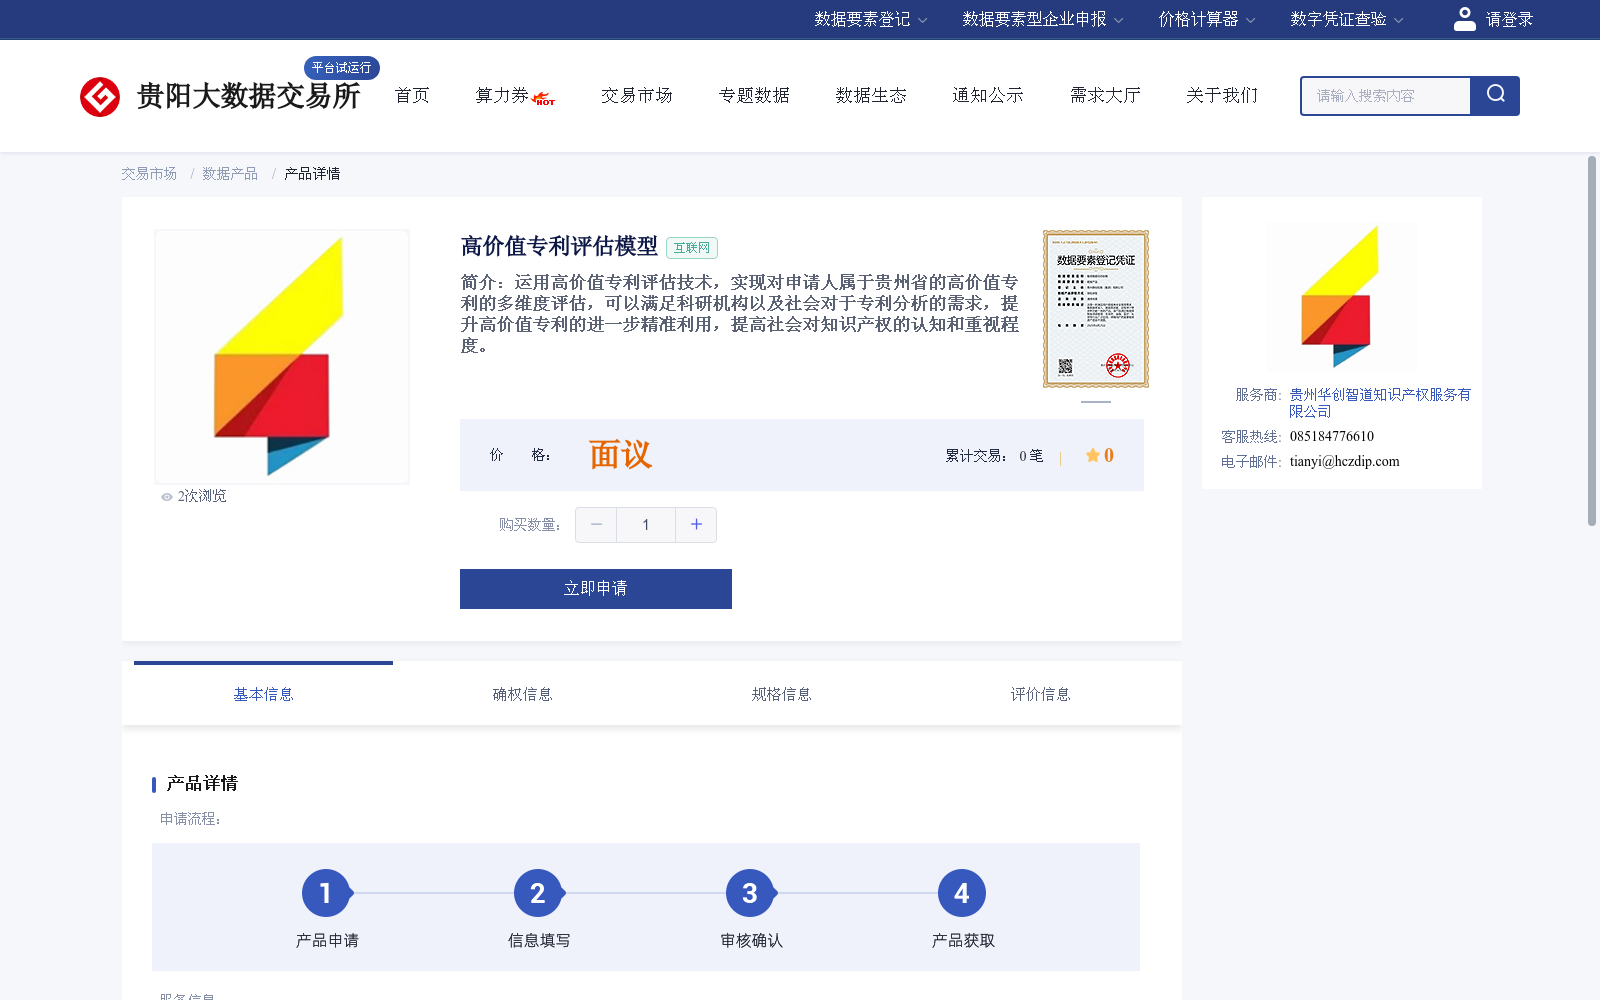
Task: Open 数据生态 menu item
Action: [871, 95]
